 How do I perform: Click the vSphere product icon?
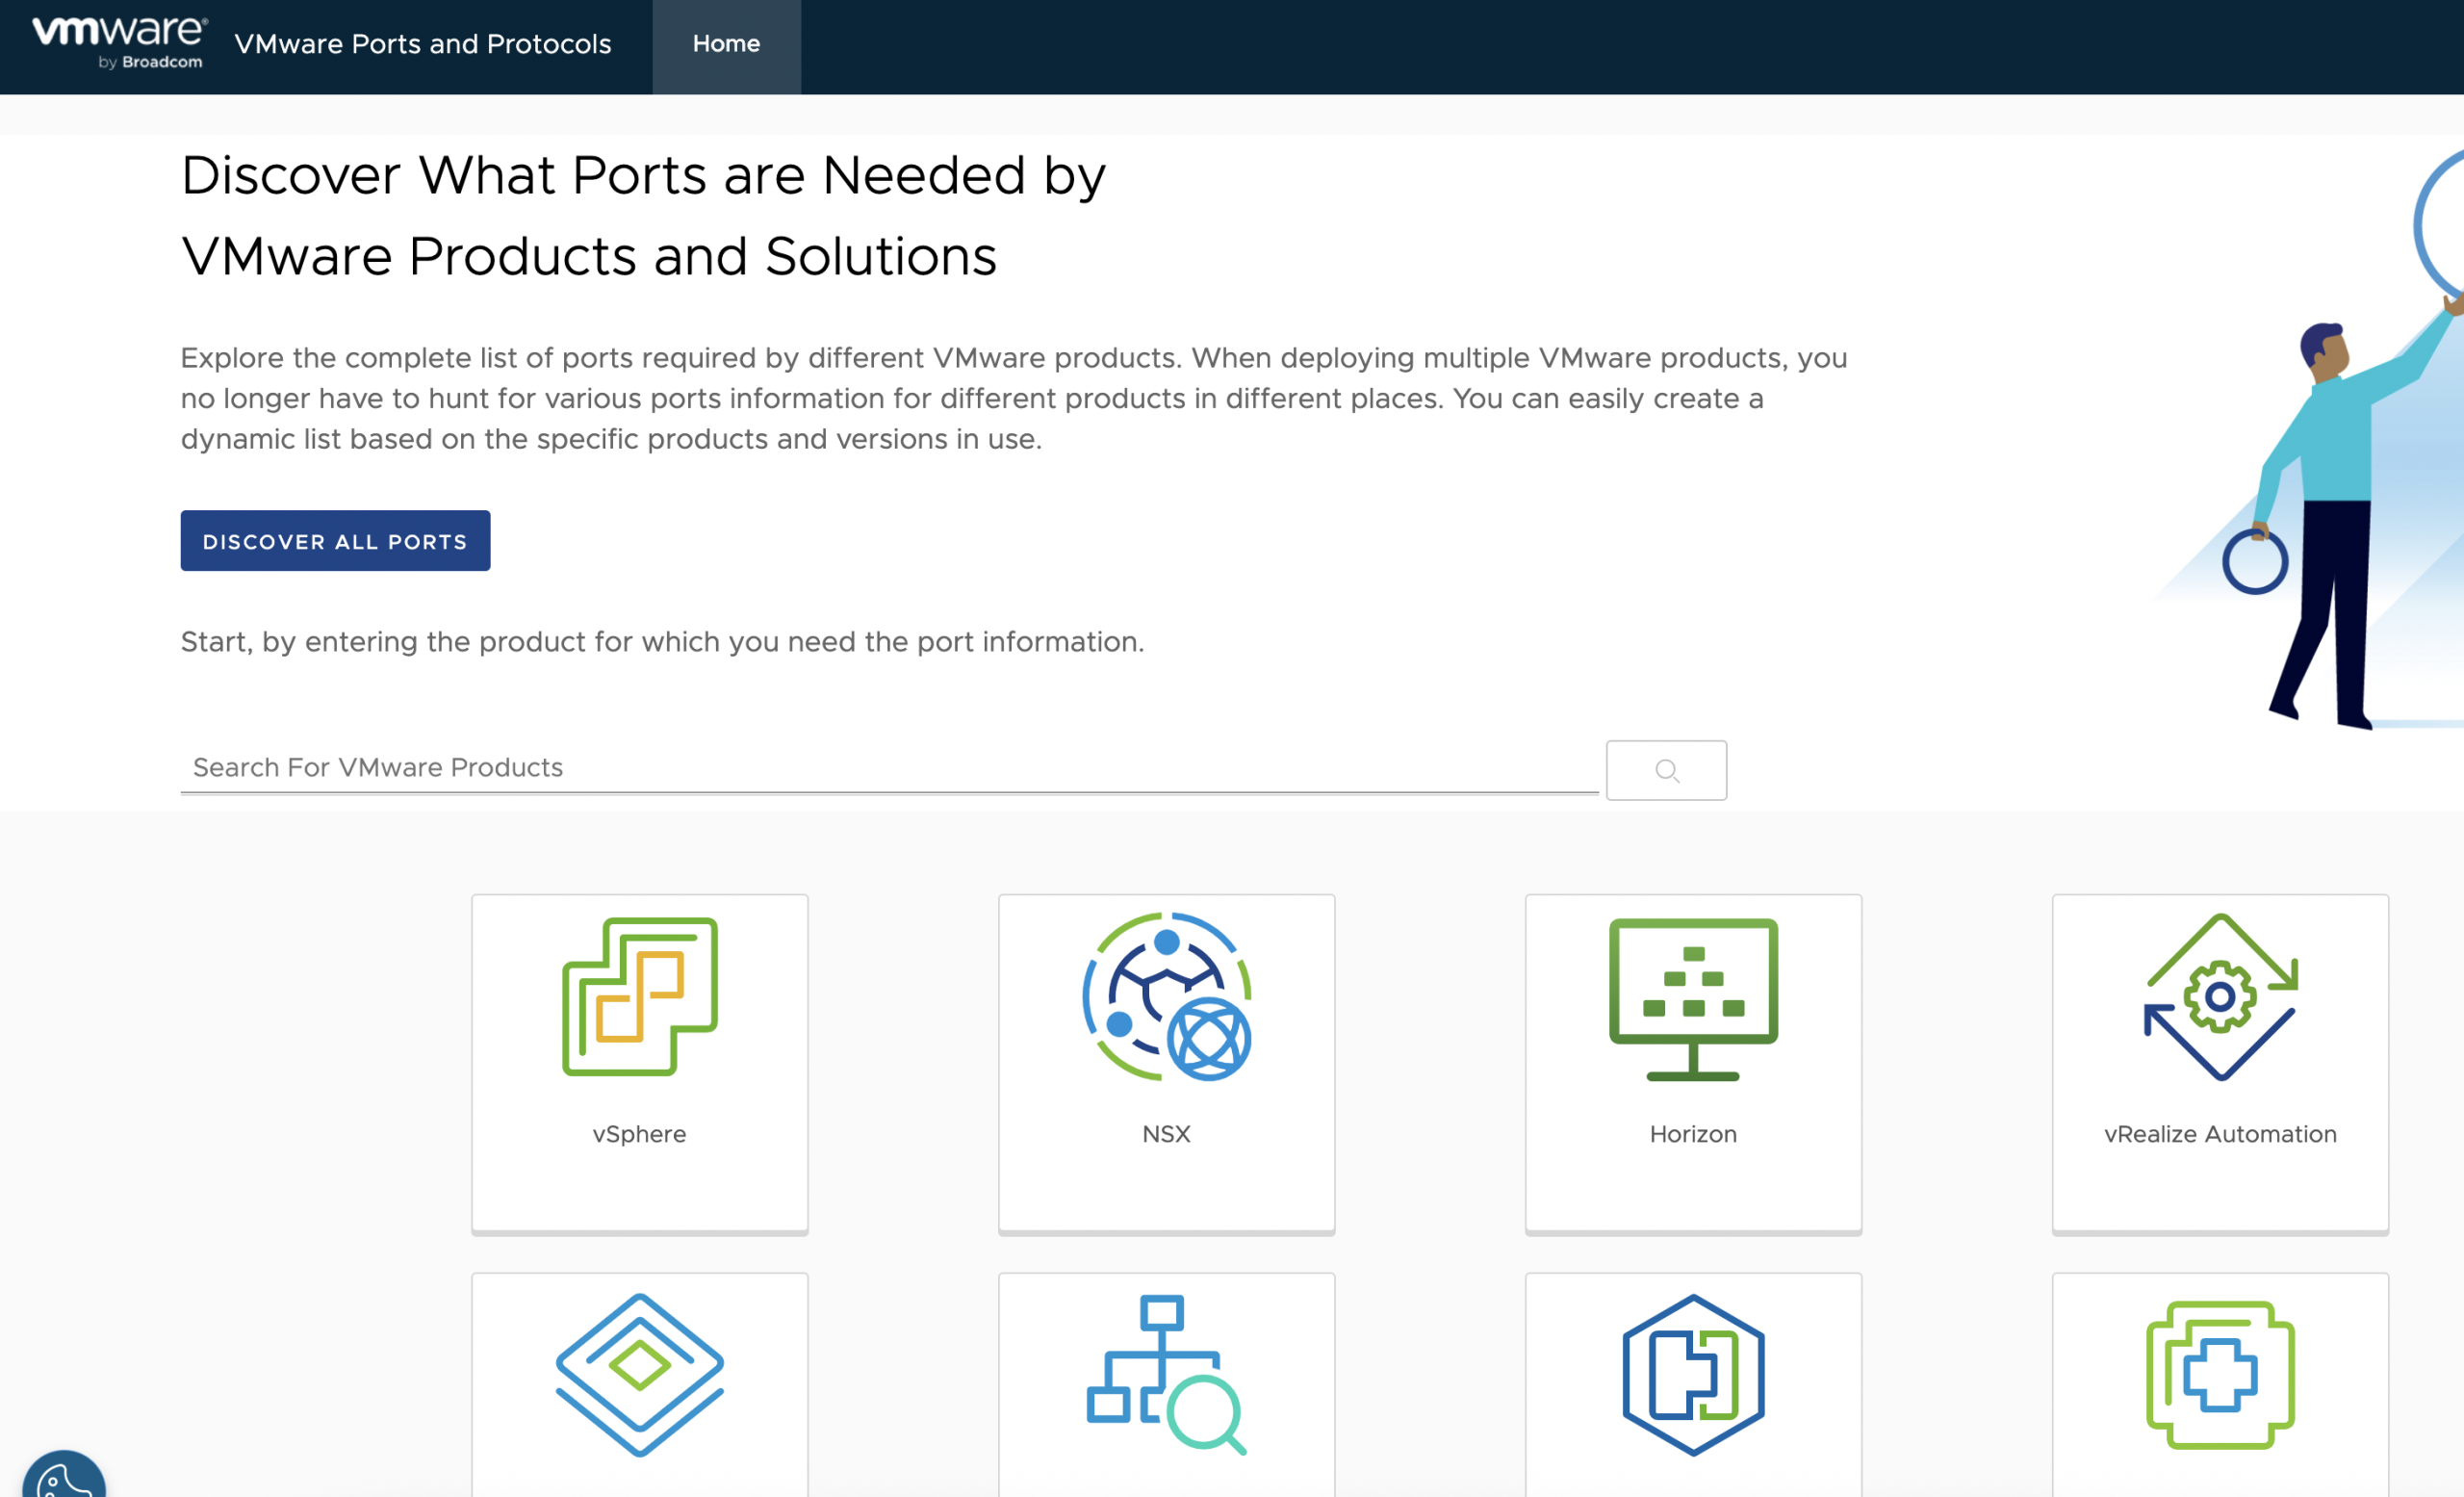coord(639,996)
